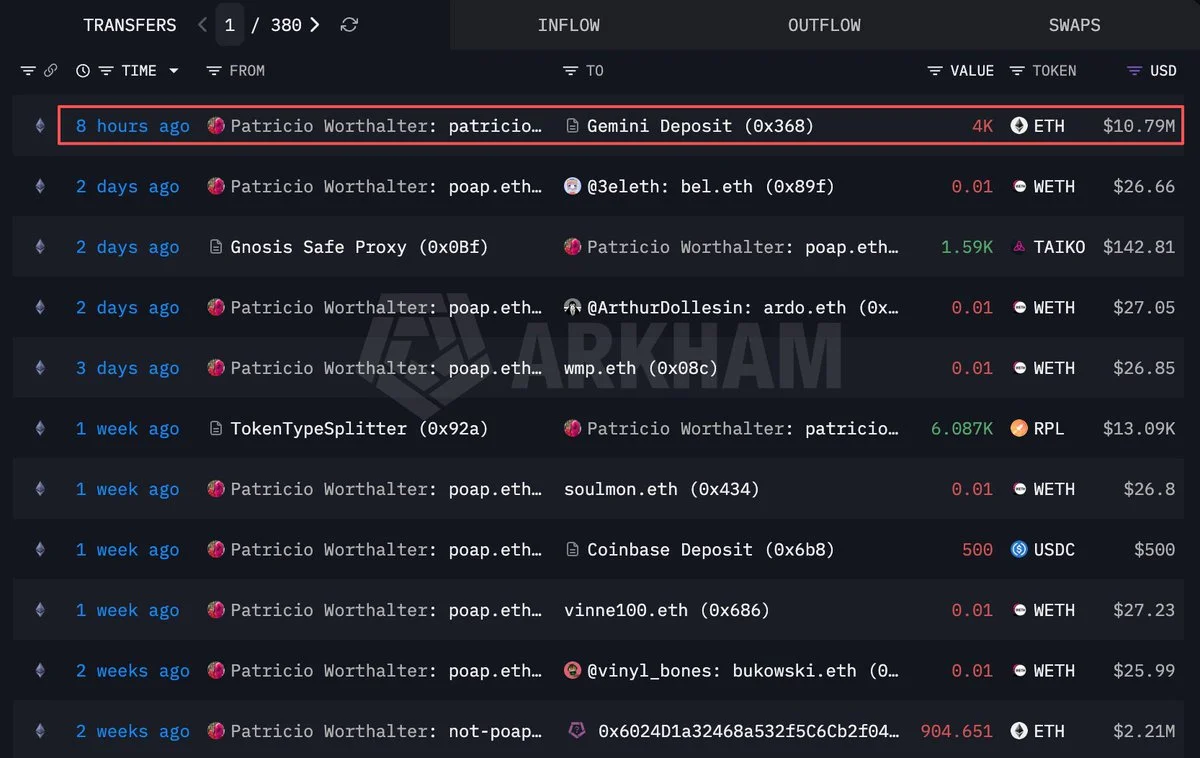Switch to the INFLOW tab
The height and width of the screenshot is (758, 1200).
click(569, 25)
